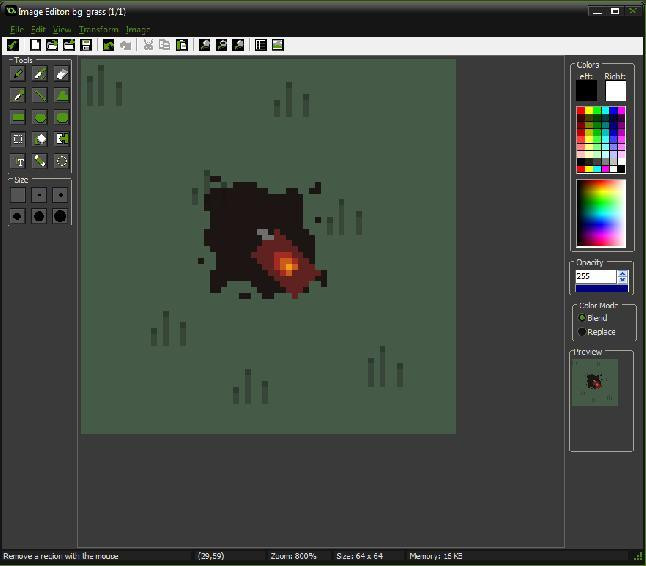Open the Image menu

[x=138, y=30]
